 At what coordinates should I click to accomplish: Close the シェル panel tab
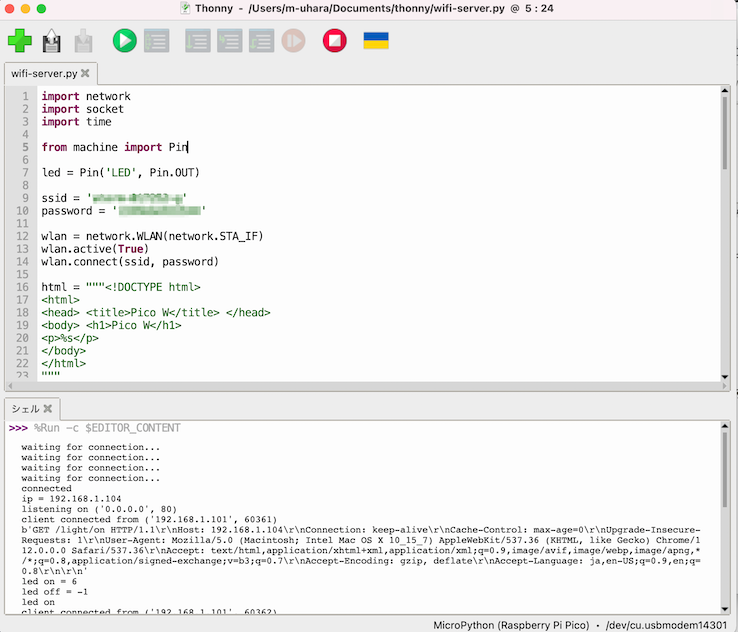point(48,408)
